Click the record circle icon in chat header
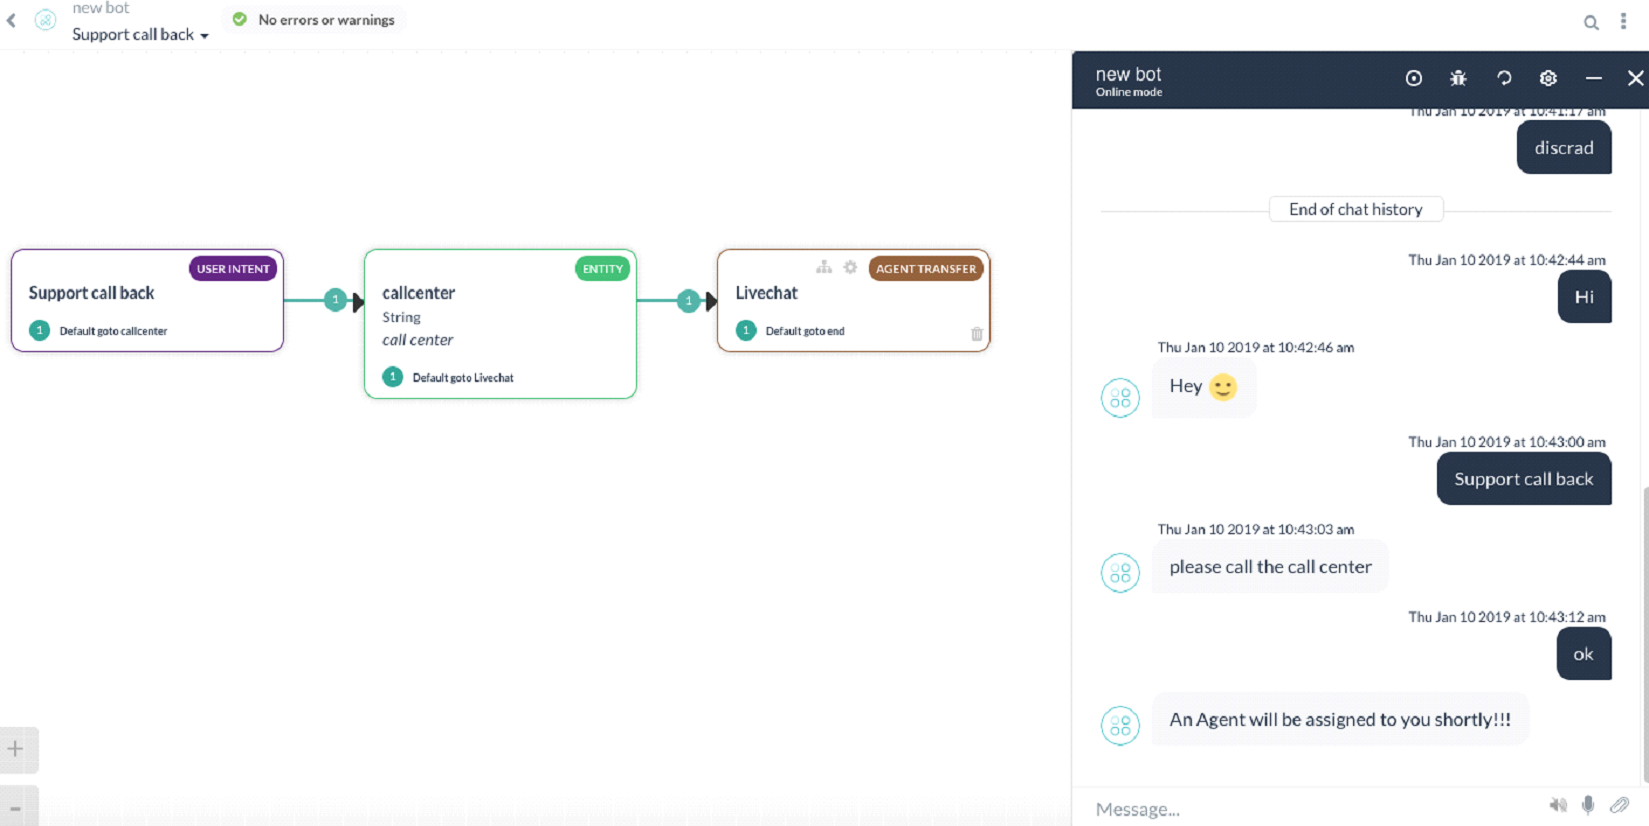Viewport: 1649px width, 826px height. click(x=1414, y=78)
